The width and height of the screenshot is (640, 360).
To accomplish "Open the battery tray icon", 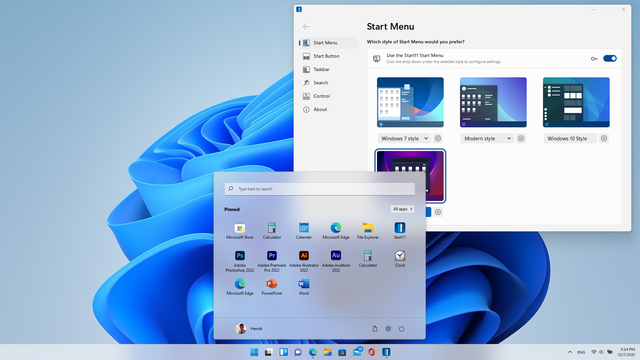I will (x=610, y=352).
